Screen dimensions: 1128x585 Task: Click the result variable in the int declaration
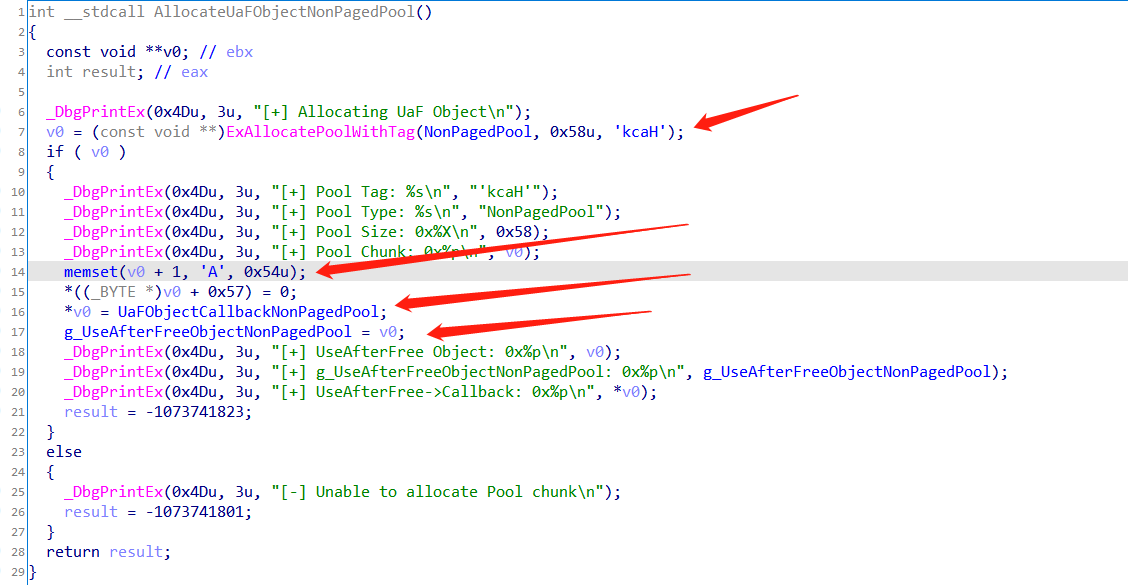(x=109, y=72)
